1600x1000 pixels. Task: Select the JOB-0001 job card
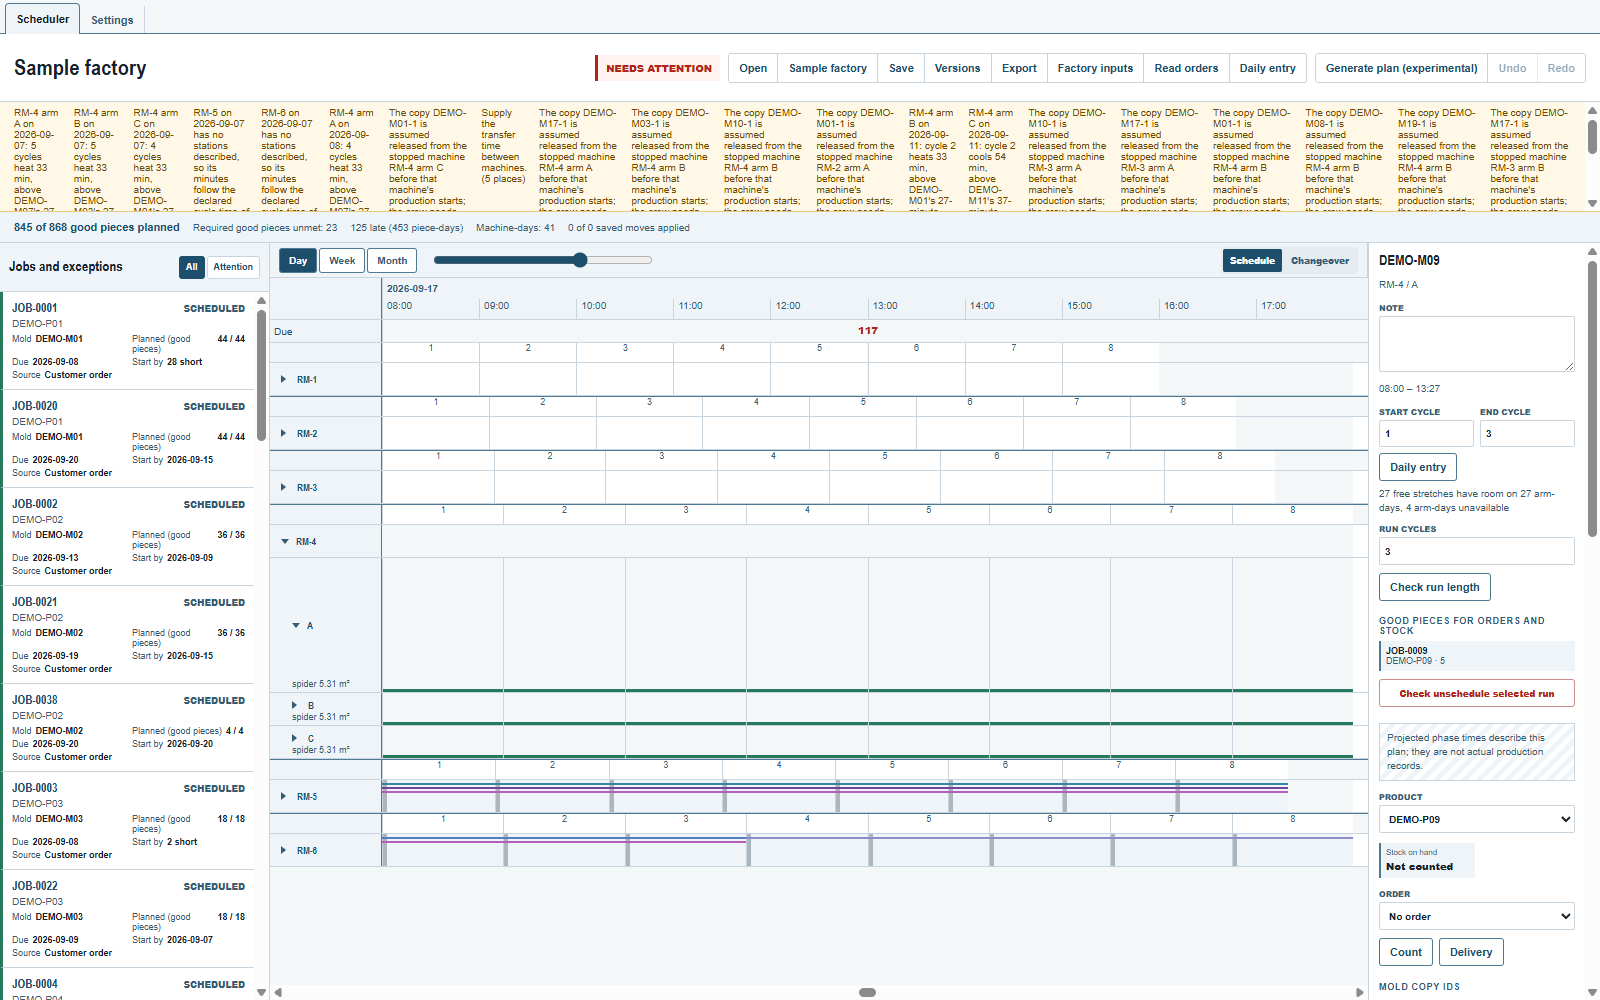[128, 341]
